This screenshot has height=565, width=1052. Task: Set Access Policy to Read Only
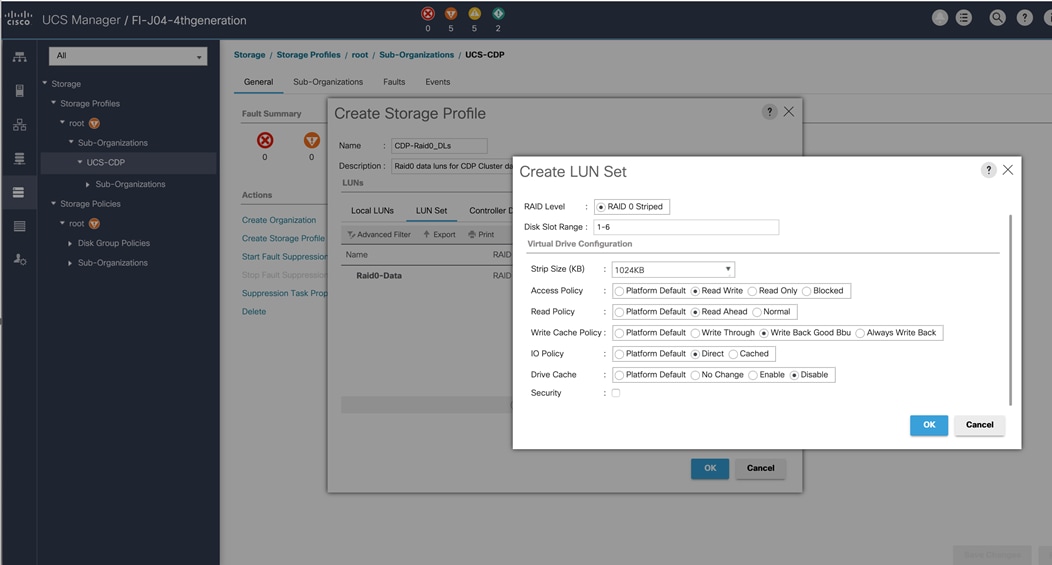pyautogui.click(x=753, y=291)
